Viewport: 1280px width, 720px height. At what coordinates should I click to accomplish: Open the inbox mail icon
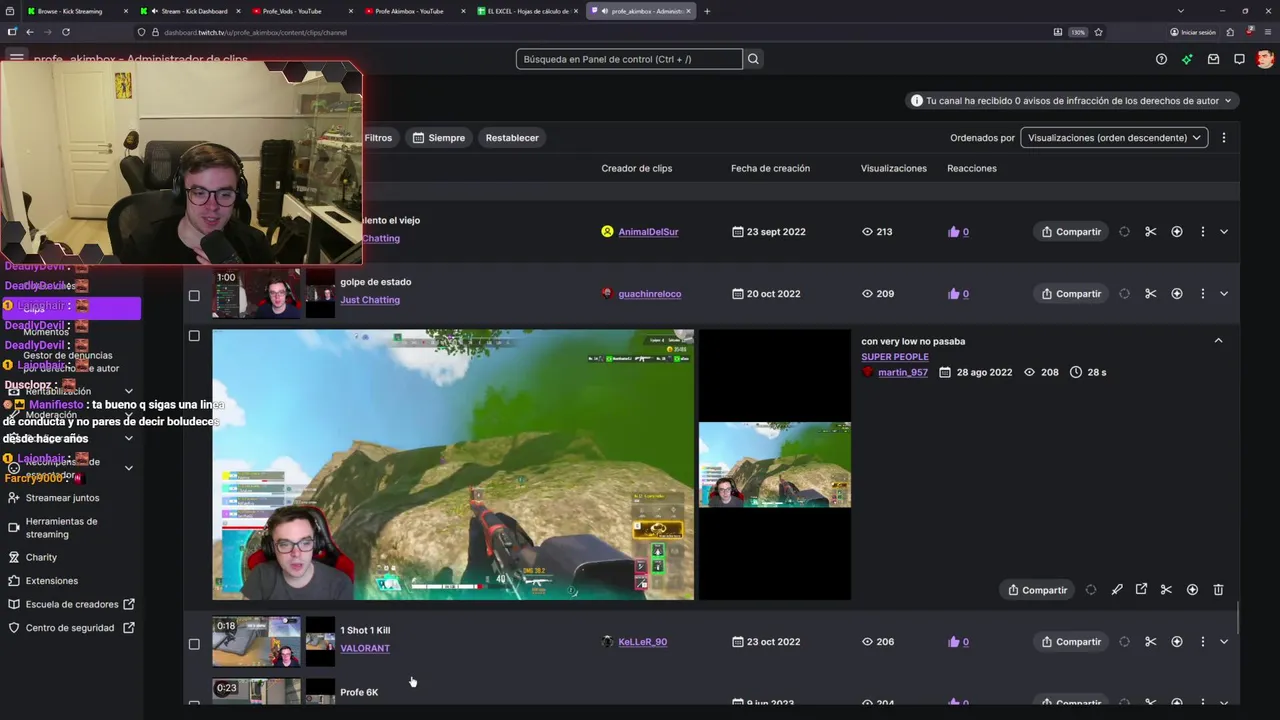(x=1213, y=59)
